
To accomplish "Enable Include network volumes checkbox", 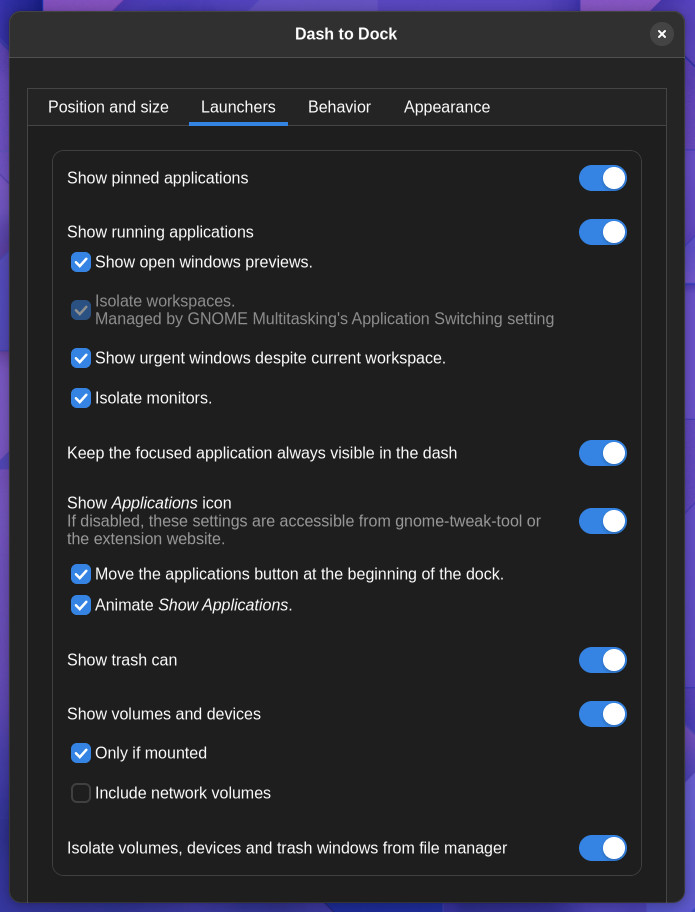I will [81, 793].
